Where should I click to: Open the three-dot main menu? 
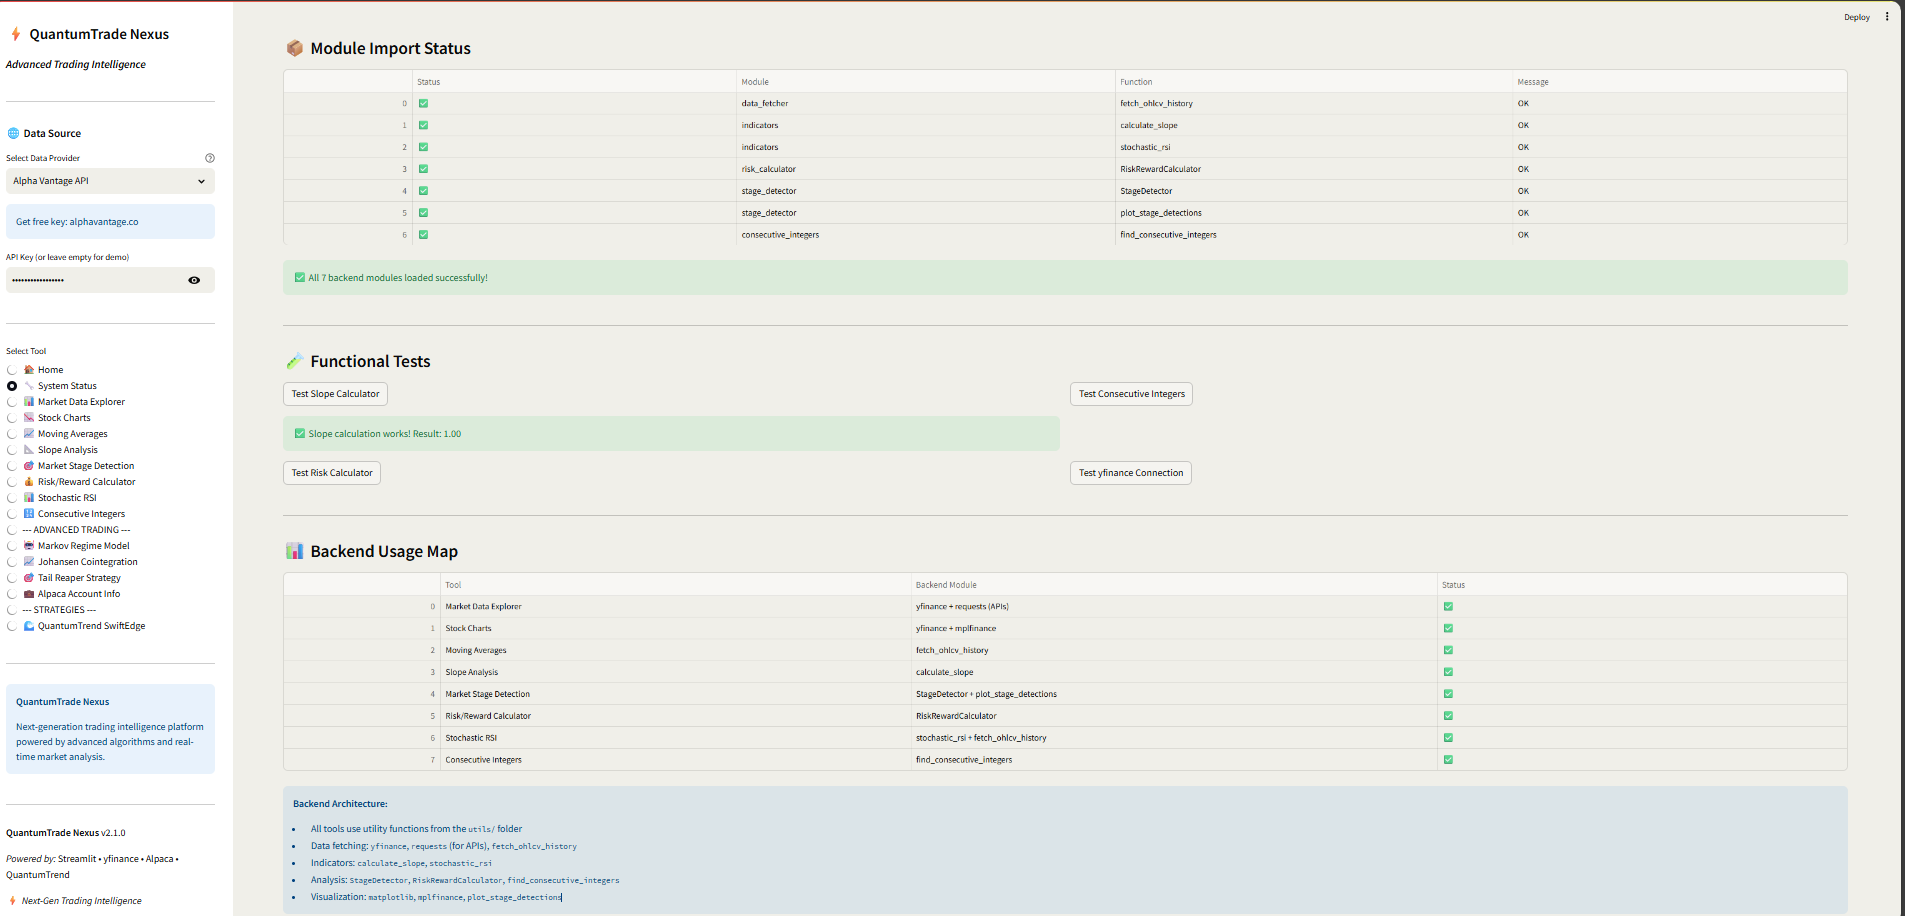tap(1887, 17)
